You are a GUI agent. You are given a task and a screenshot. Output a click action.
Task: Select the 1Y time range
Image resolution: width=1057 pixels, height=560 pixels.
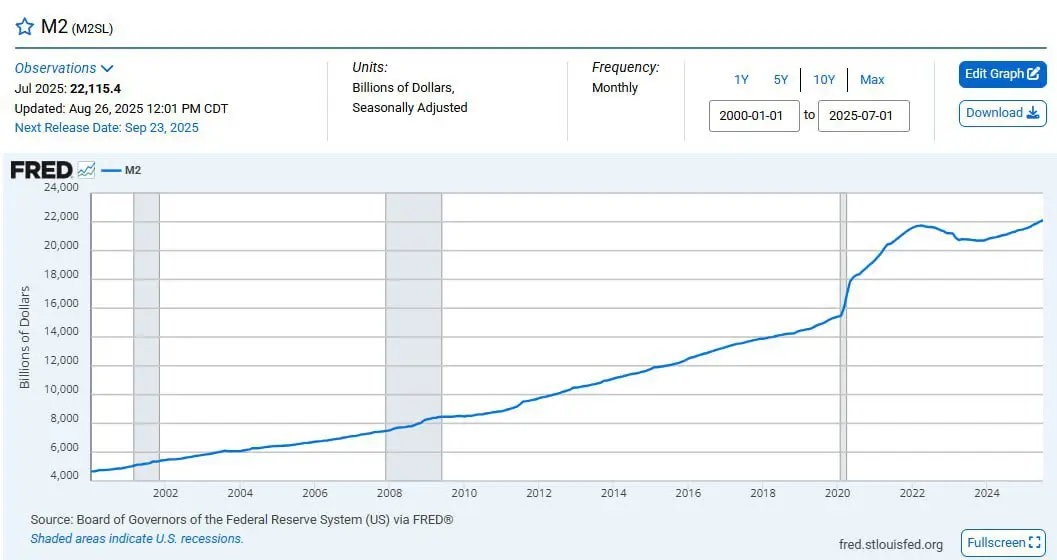pos(742,80)
